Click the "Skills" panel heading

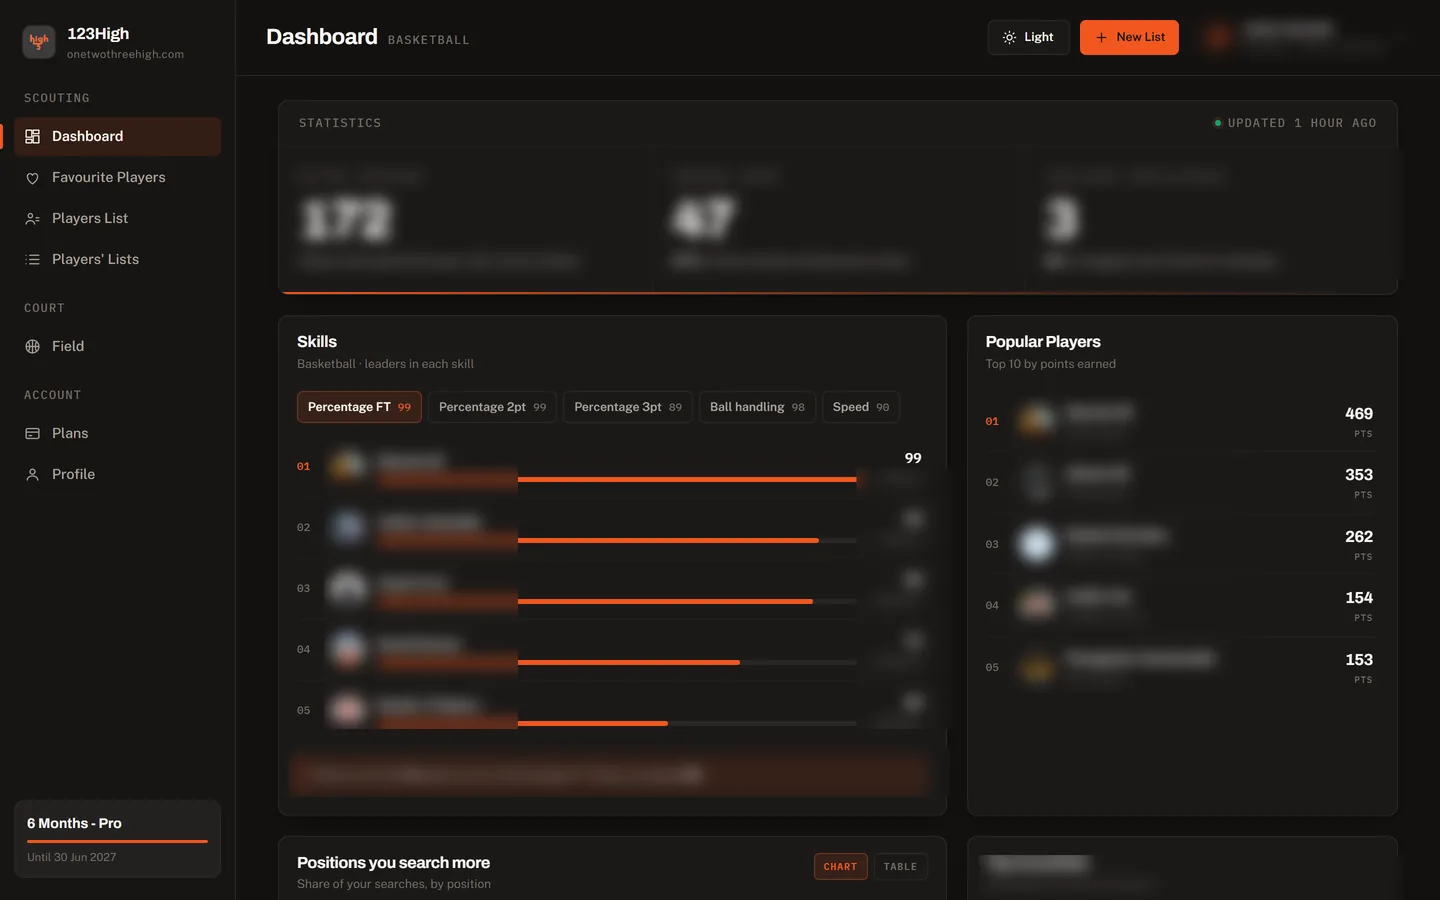coord(317,342)
